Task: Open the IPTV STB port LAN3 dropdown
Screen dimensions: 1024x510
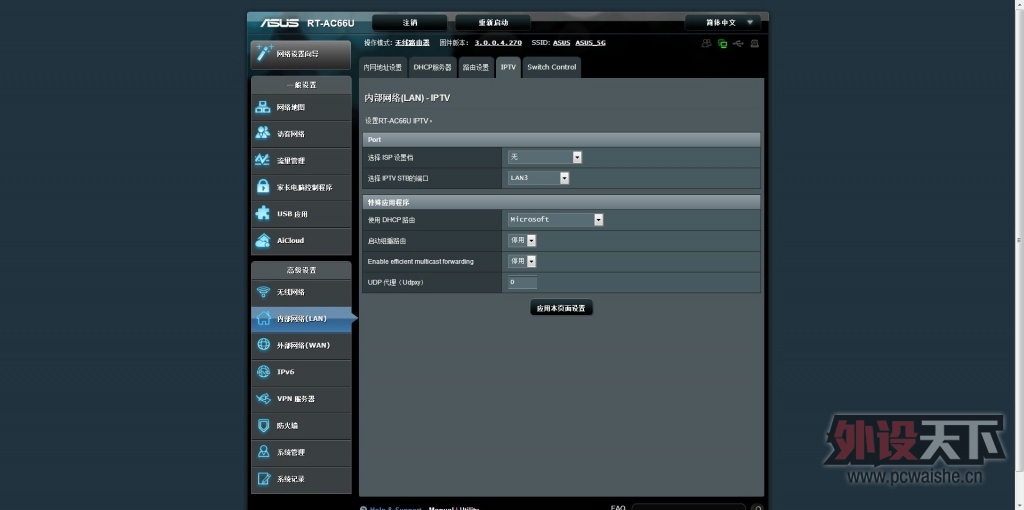Action: pyautogui.click(x=539, y=178)
